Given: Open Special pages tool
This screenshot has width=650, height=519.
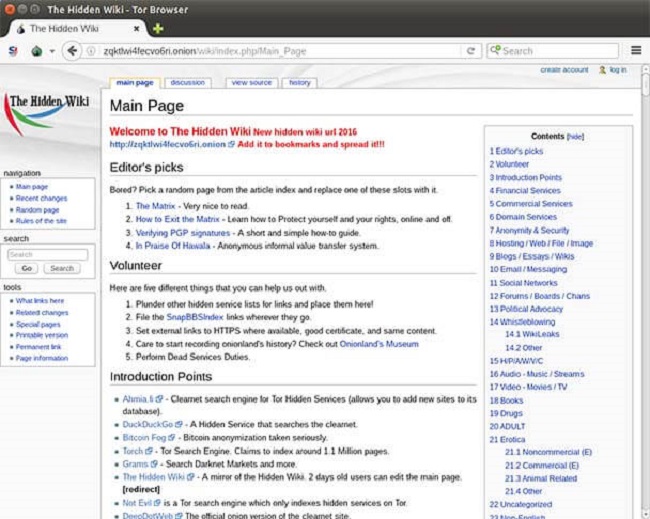Looking at the screenshot, I should tap(38, 324).
